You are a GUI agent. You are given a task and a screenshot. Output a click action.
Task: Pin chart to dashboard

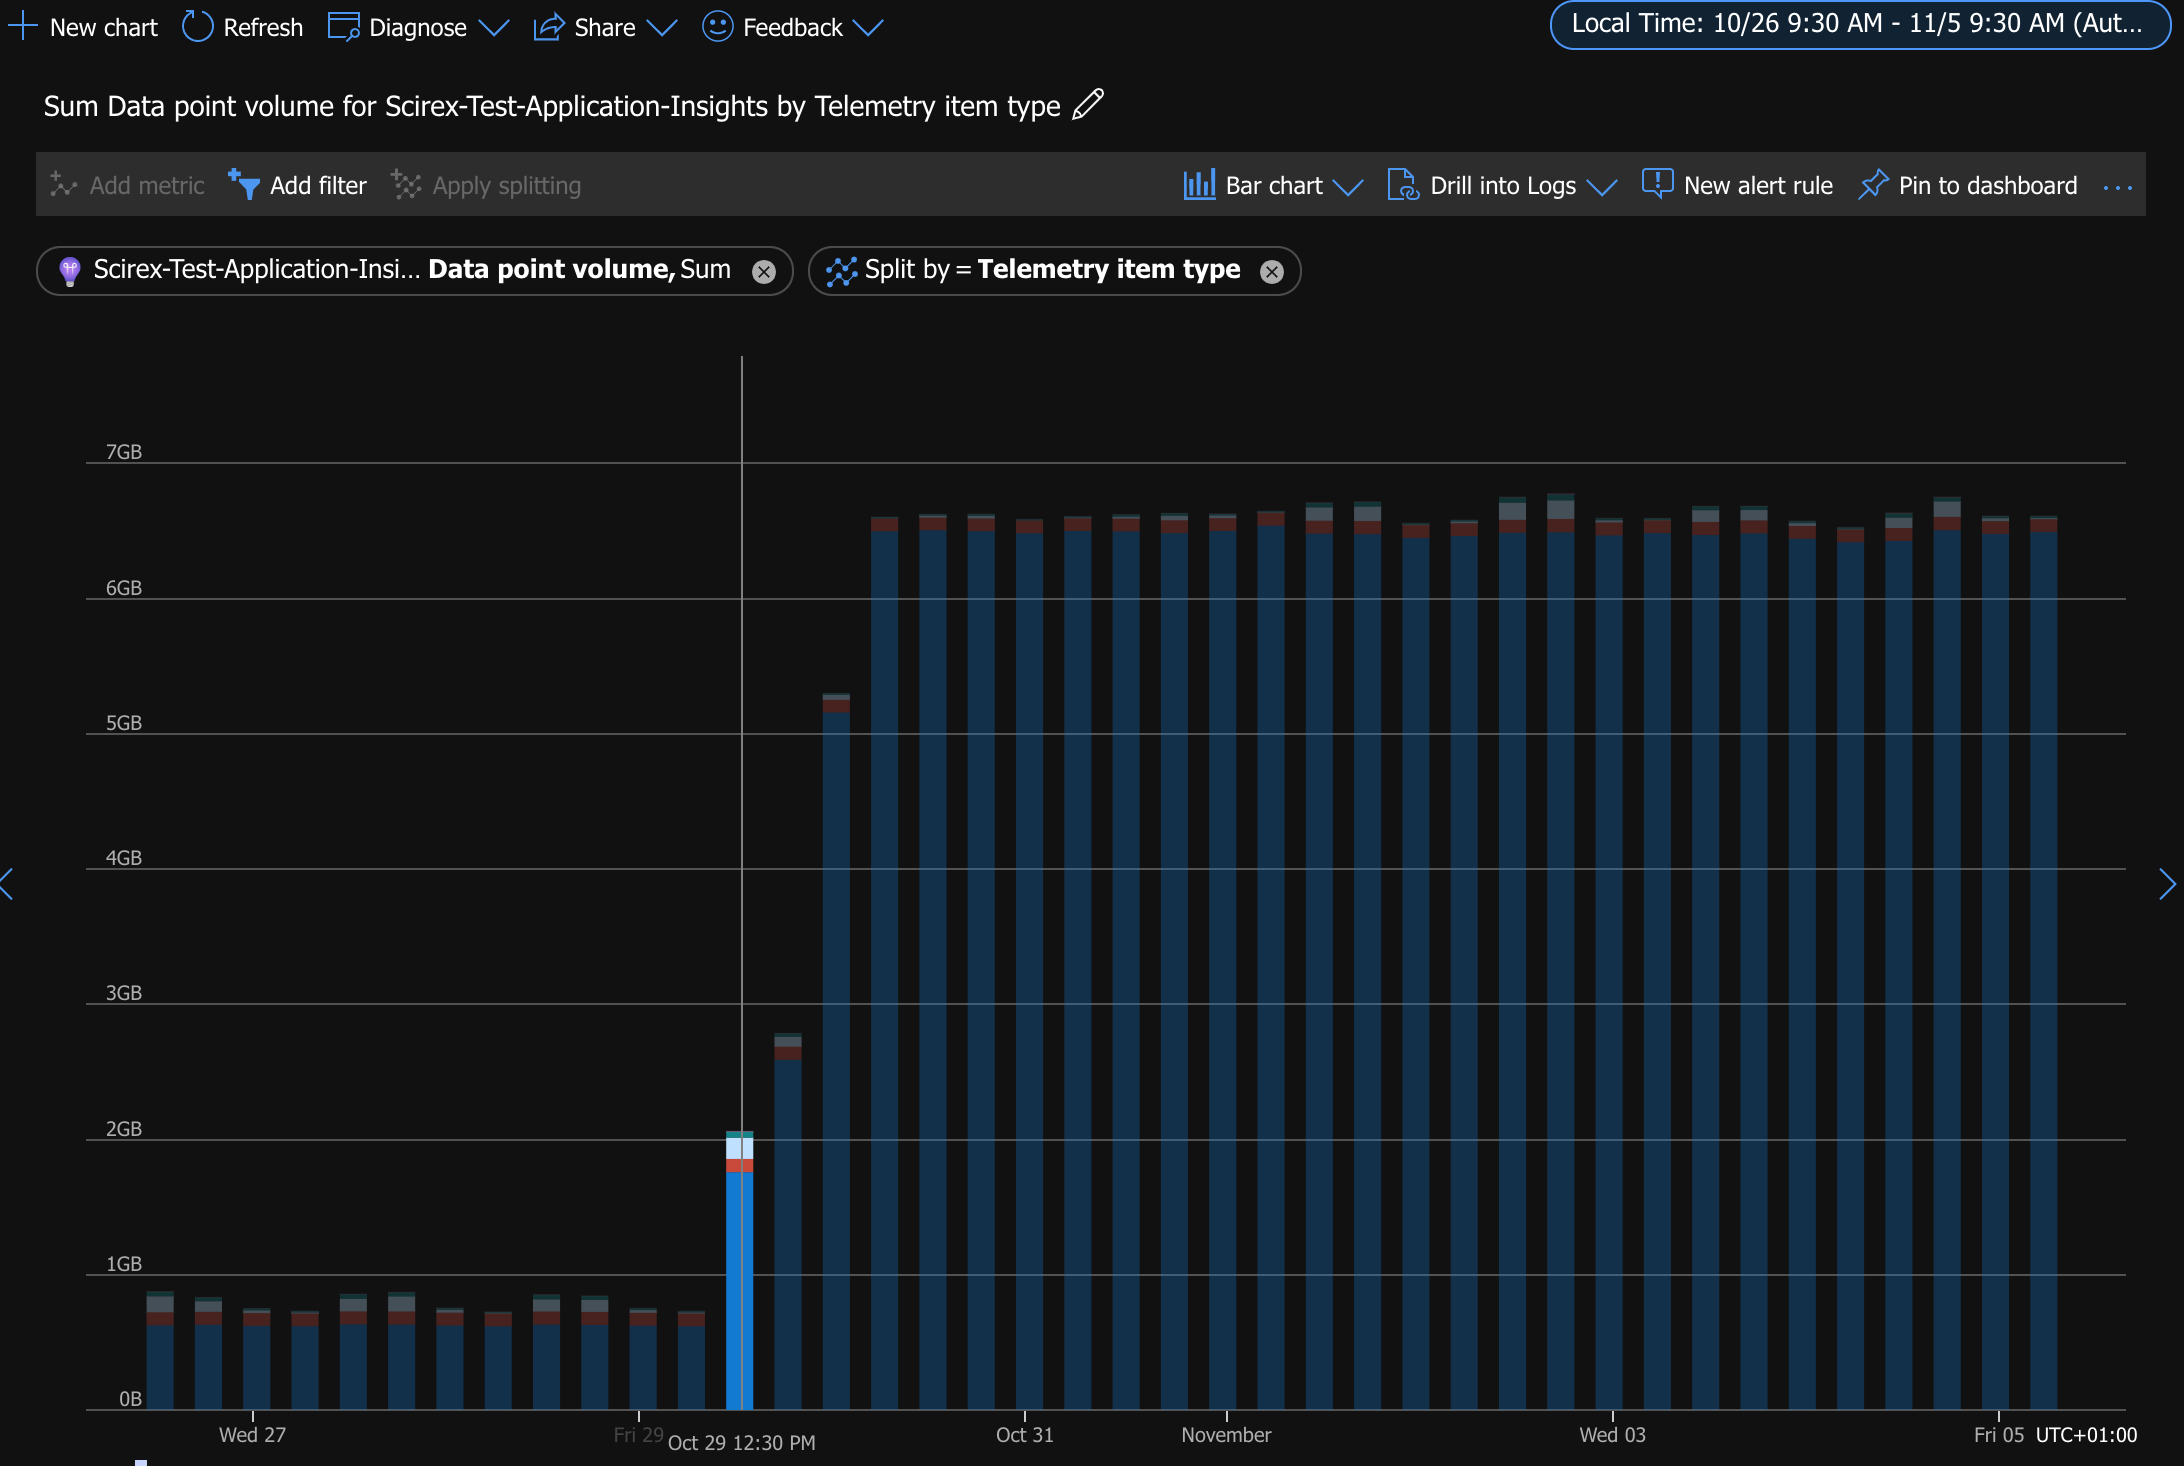1967,185
